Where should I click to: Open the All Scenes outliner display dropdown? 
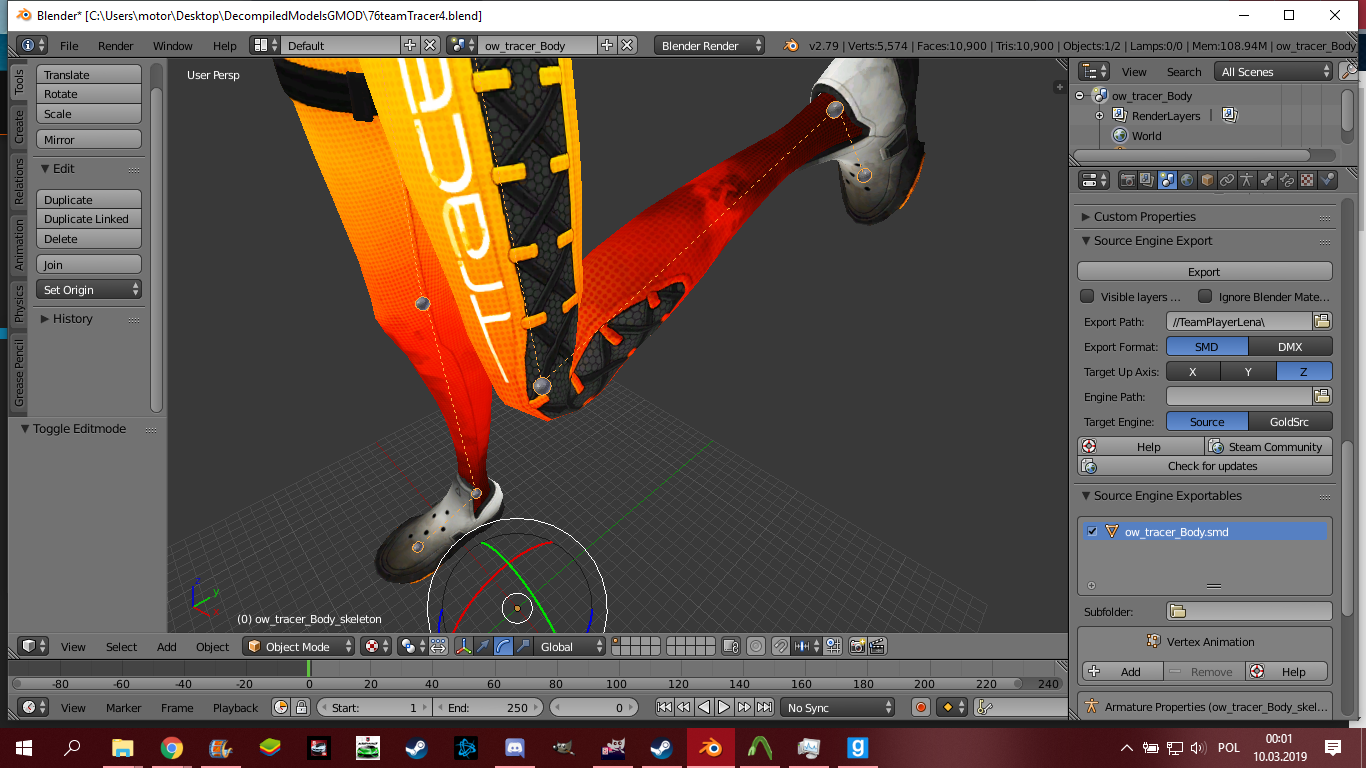point(1274,71)
